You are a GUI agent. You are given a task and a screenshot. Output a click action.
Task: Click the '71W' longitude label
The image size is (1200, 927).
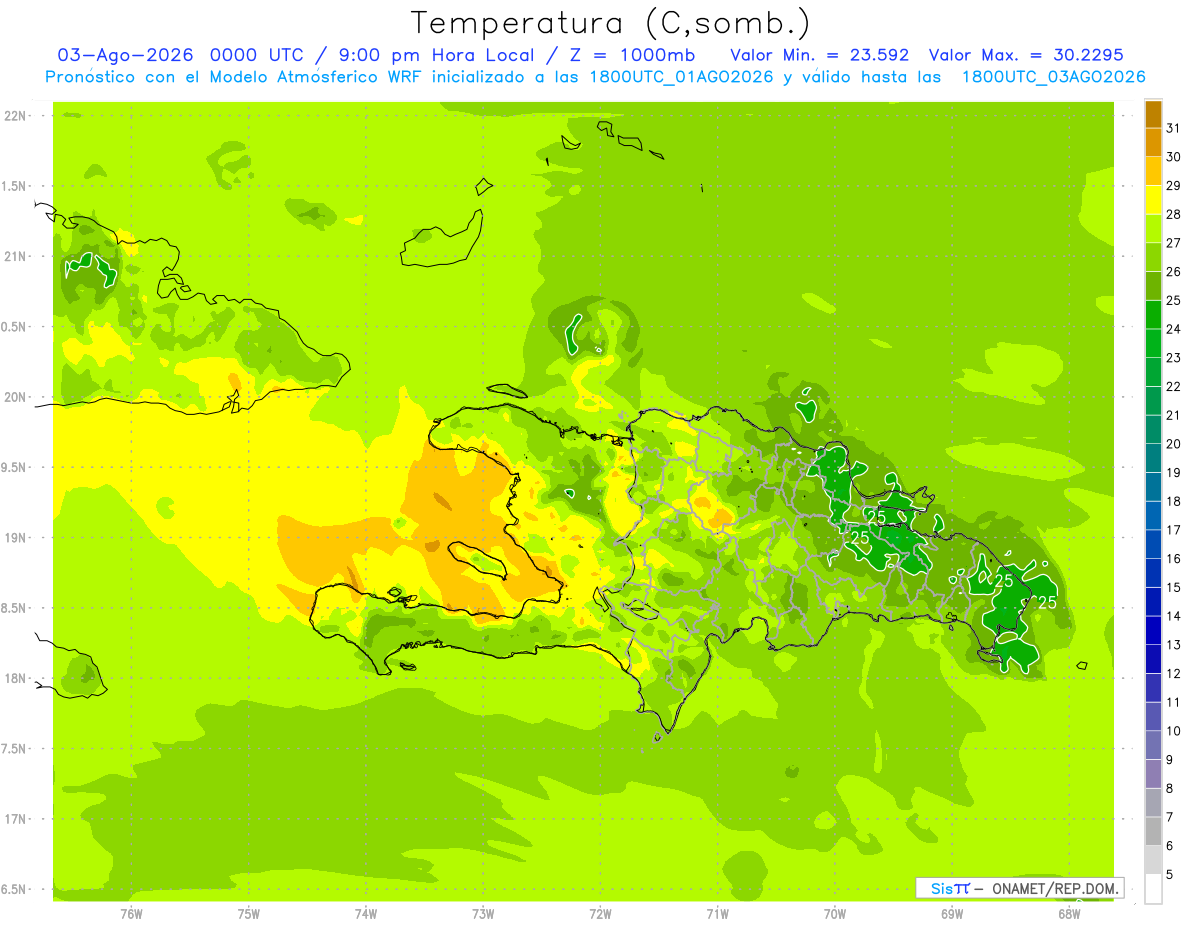[x=718, y=914]
